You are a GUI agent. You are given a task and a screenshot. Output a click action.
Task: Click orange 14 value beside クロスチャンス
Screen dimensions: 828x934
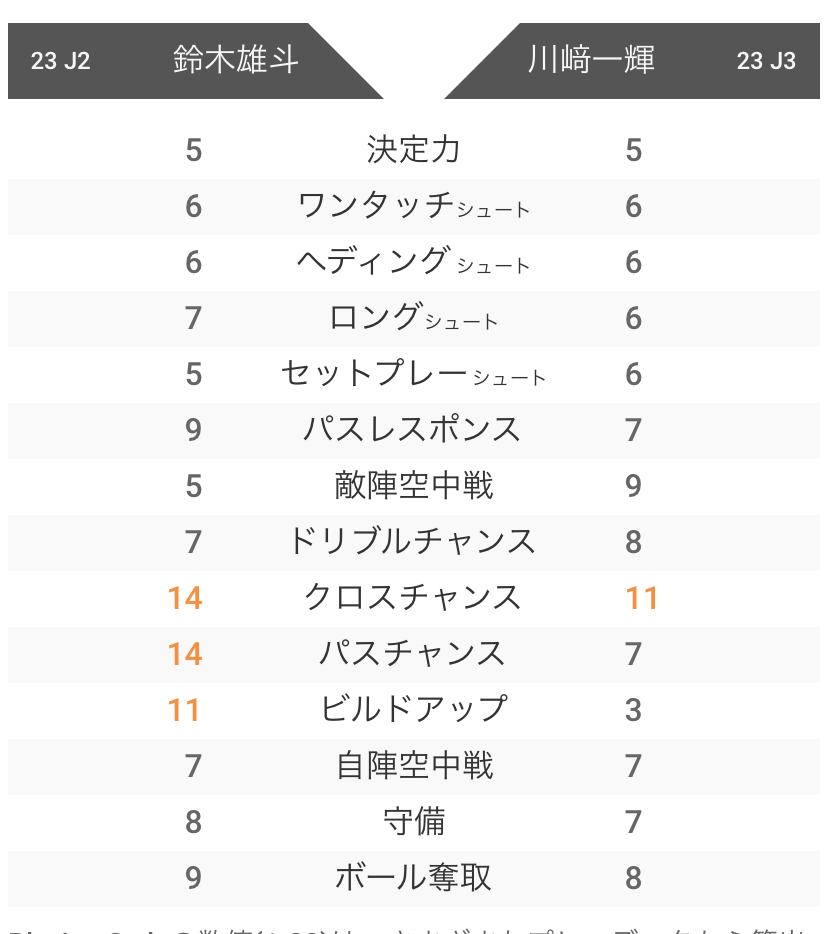185,598
